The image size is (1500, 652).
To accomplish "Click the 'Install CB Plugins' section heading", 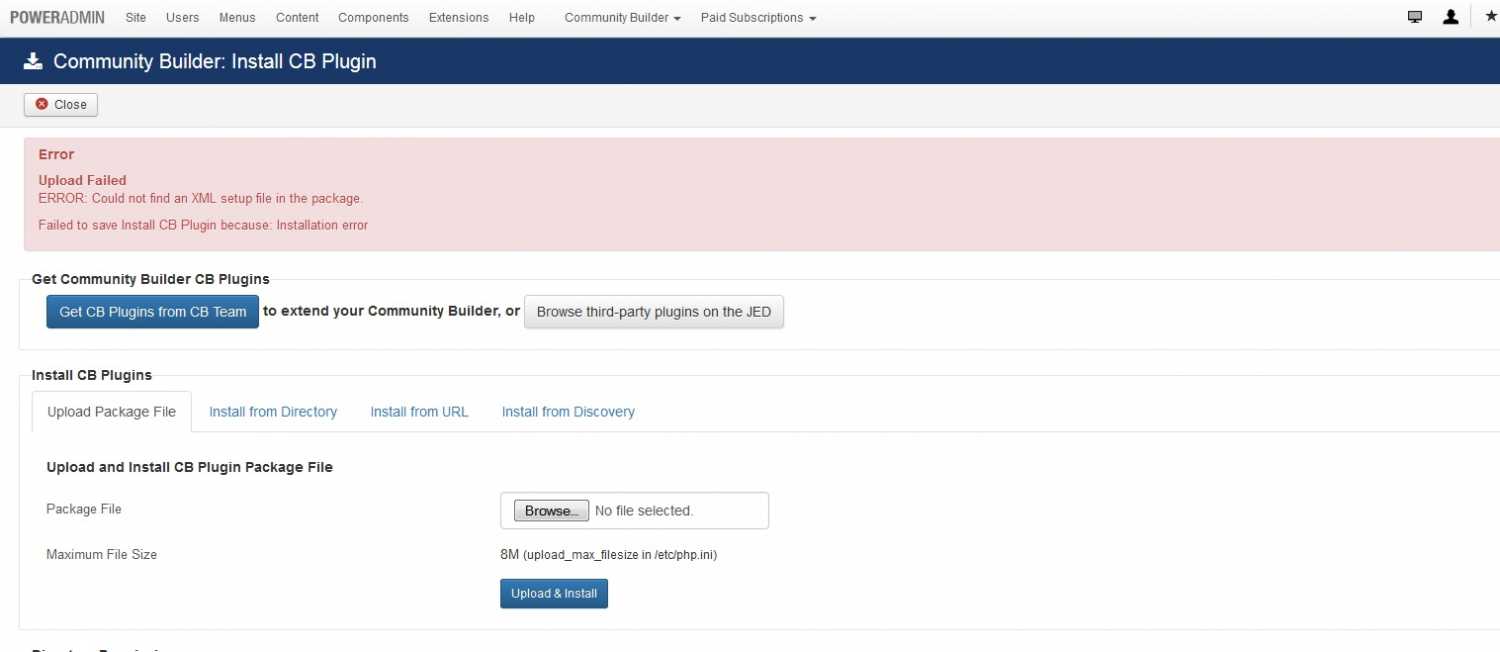I will click(x=92, y=375).
